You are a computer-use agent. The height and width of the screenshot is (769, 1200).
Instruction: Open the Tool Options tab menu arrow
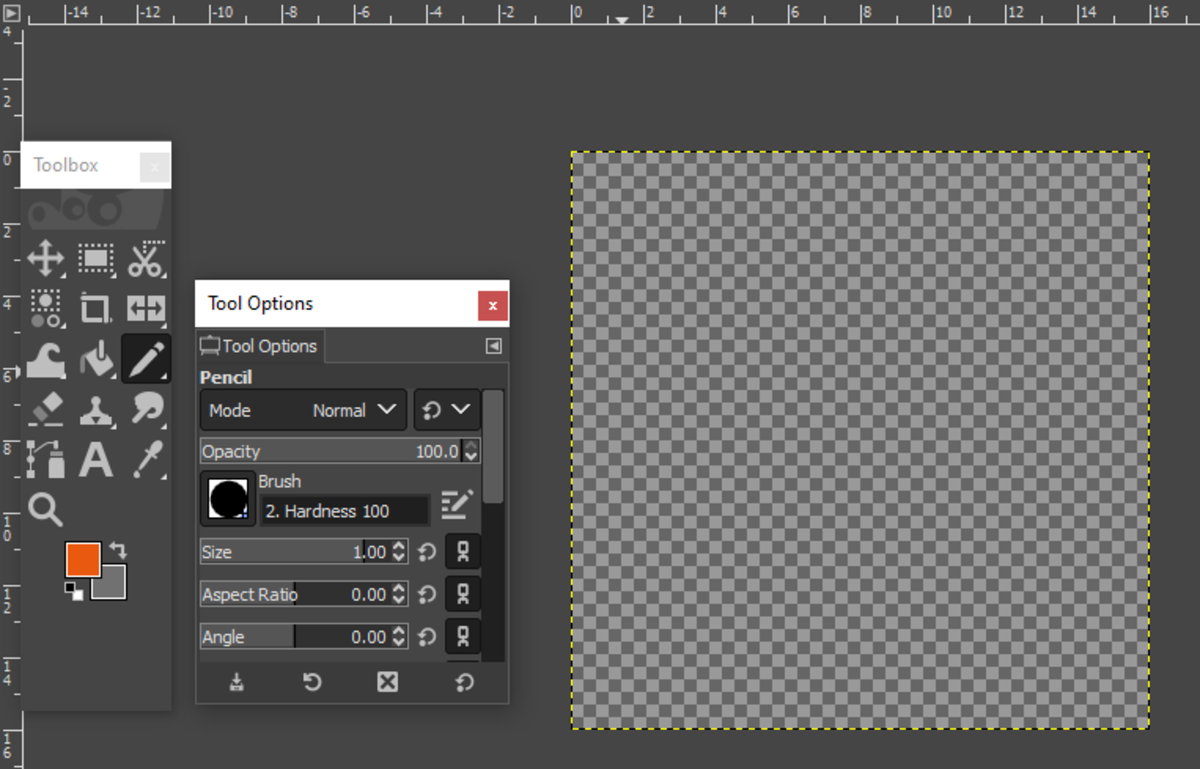[x=493, y=346]
